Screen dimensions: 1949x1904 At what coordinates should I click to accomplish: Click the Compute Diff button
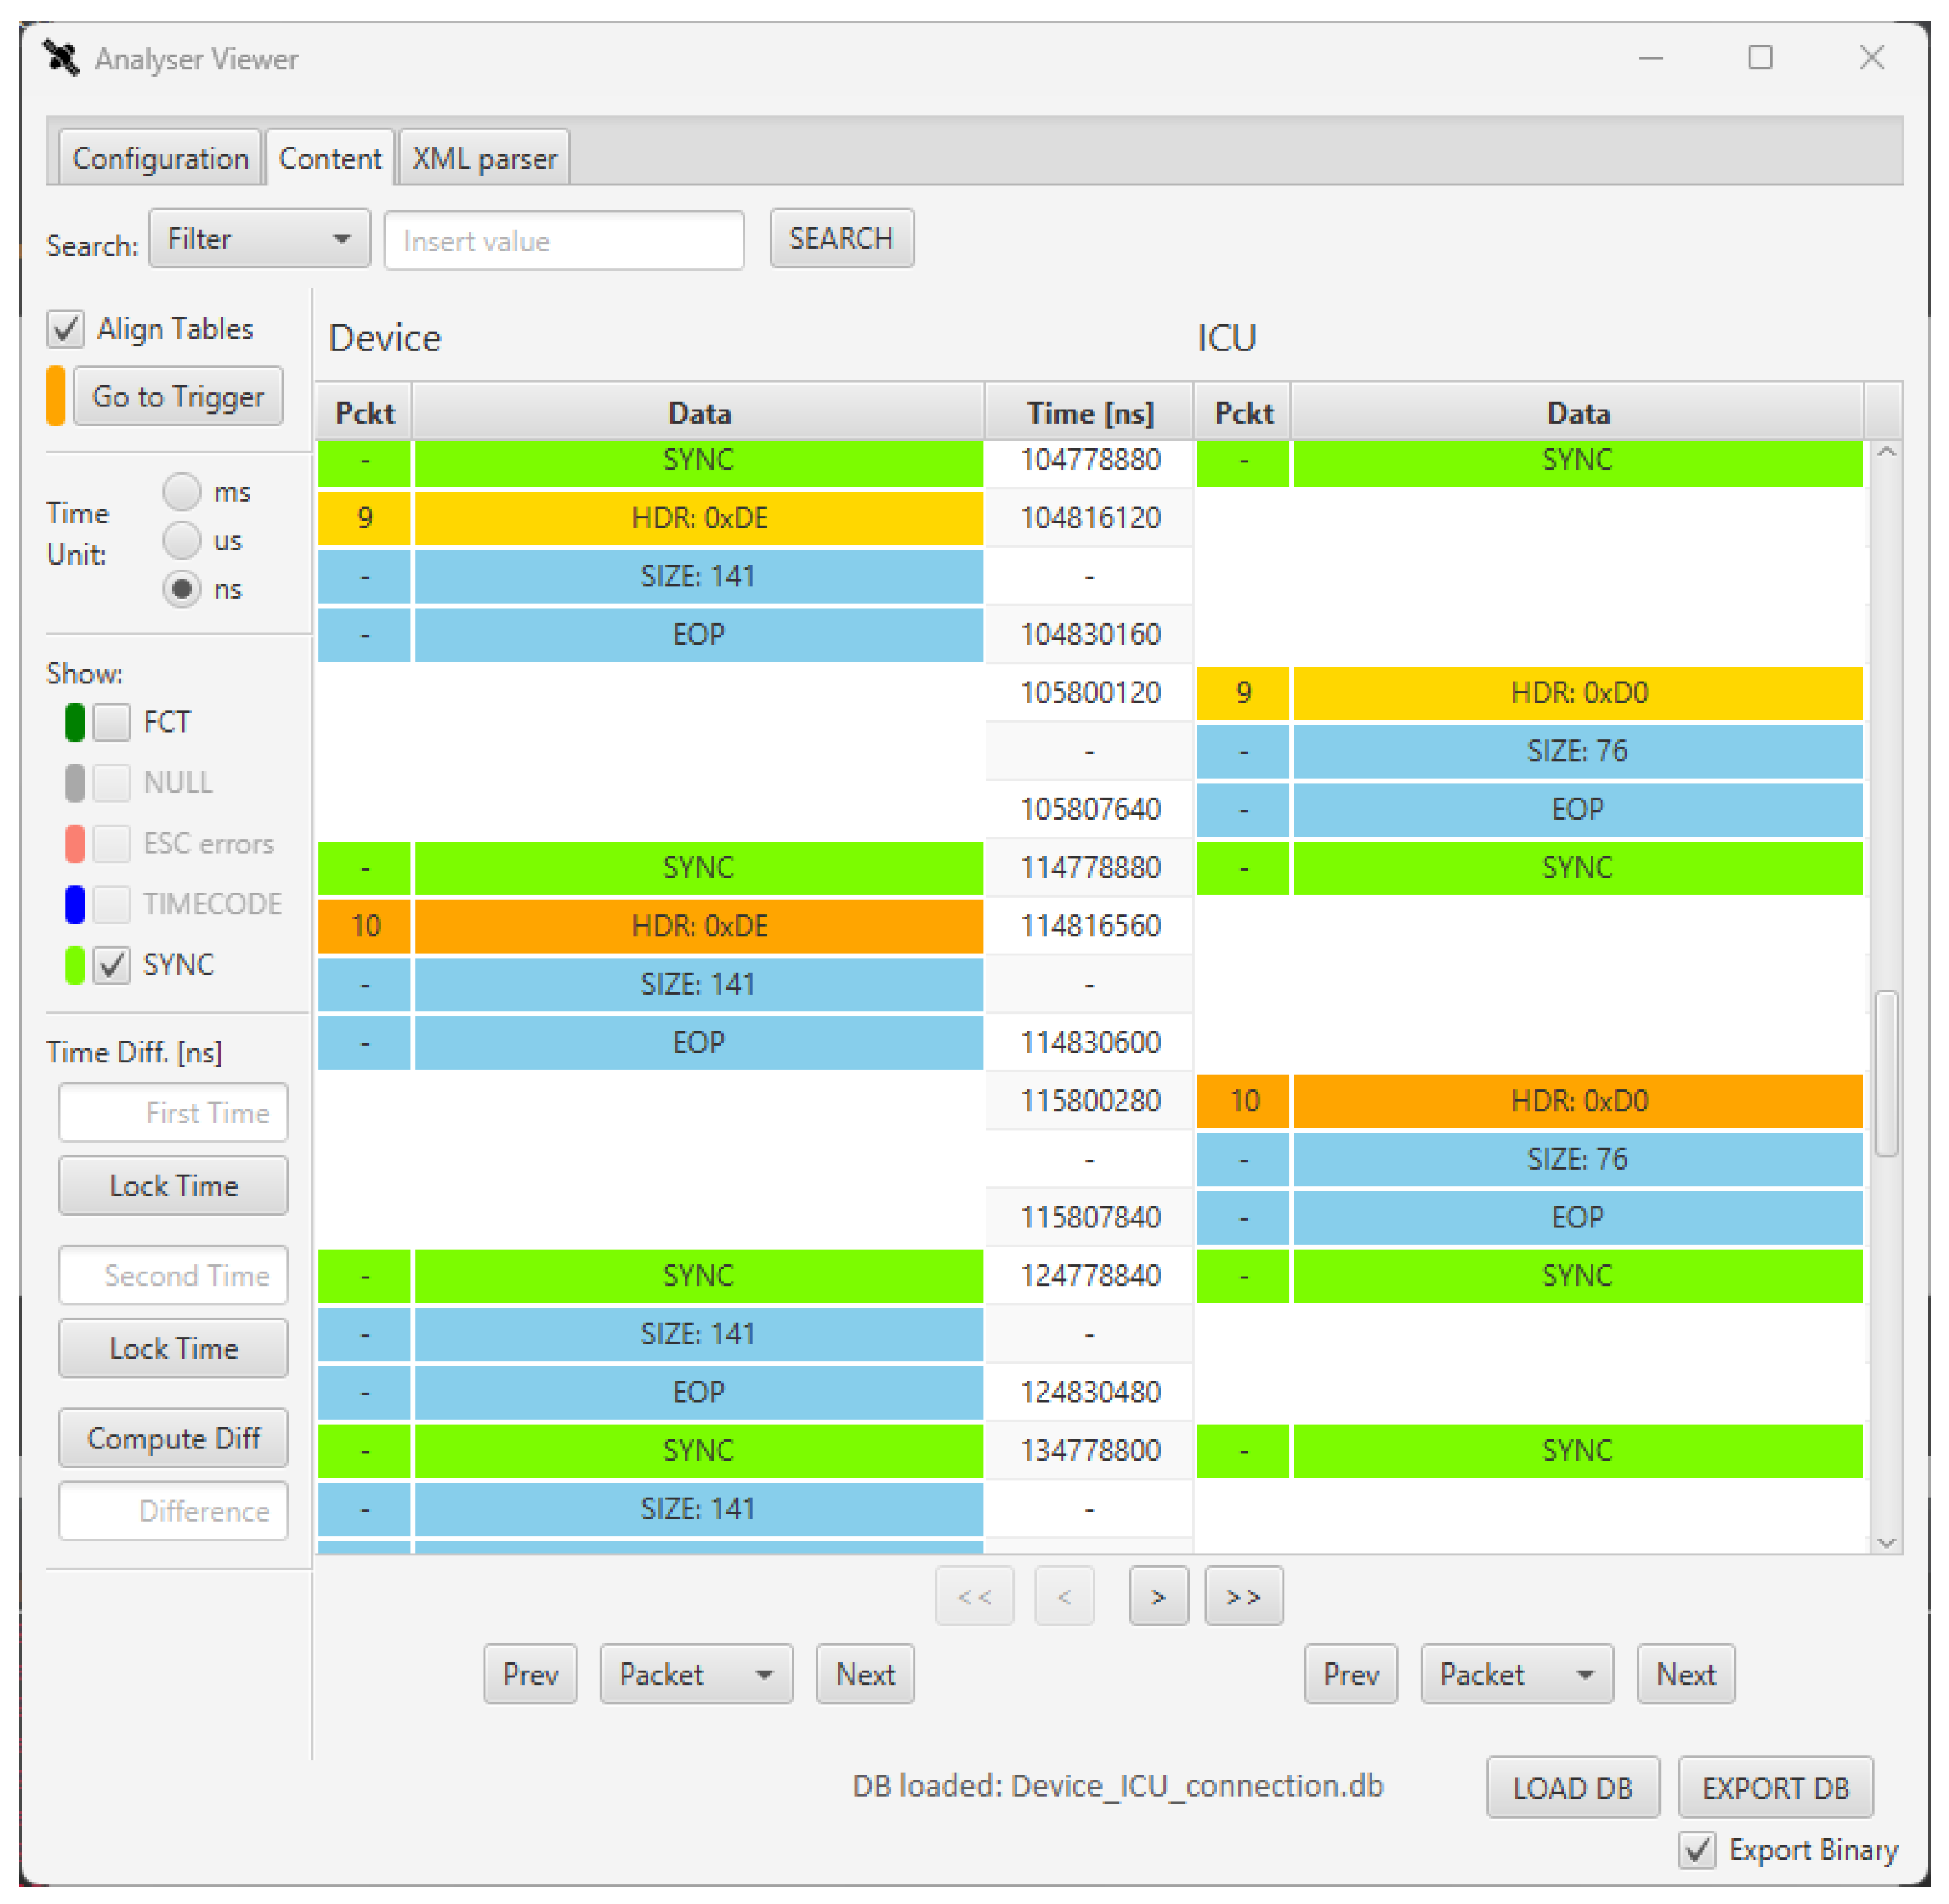point(173,1438)
